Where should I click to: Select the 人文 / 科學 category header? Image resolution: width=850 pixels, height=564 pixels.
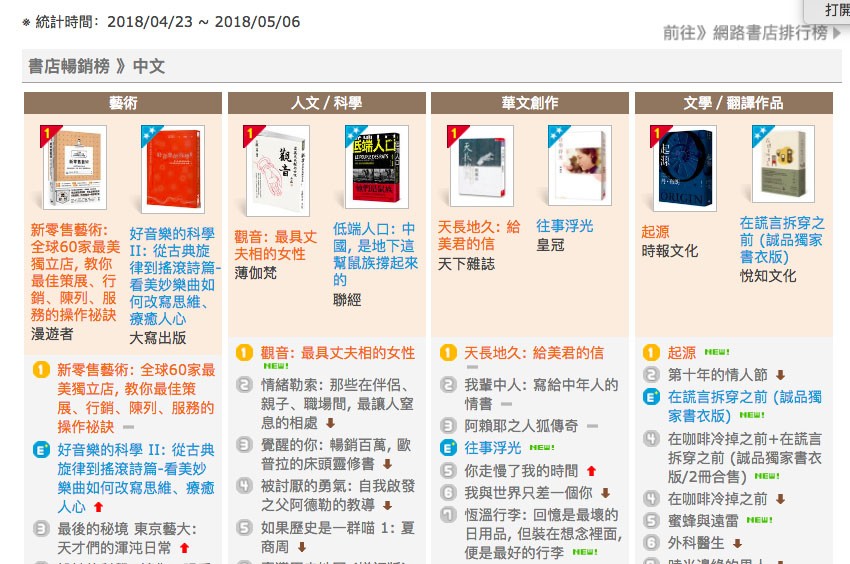pos(326,103)
